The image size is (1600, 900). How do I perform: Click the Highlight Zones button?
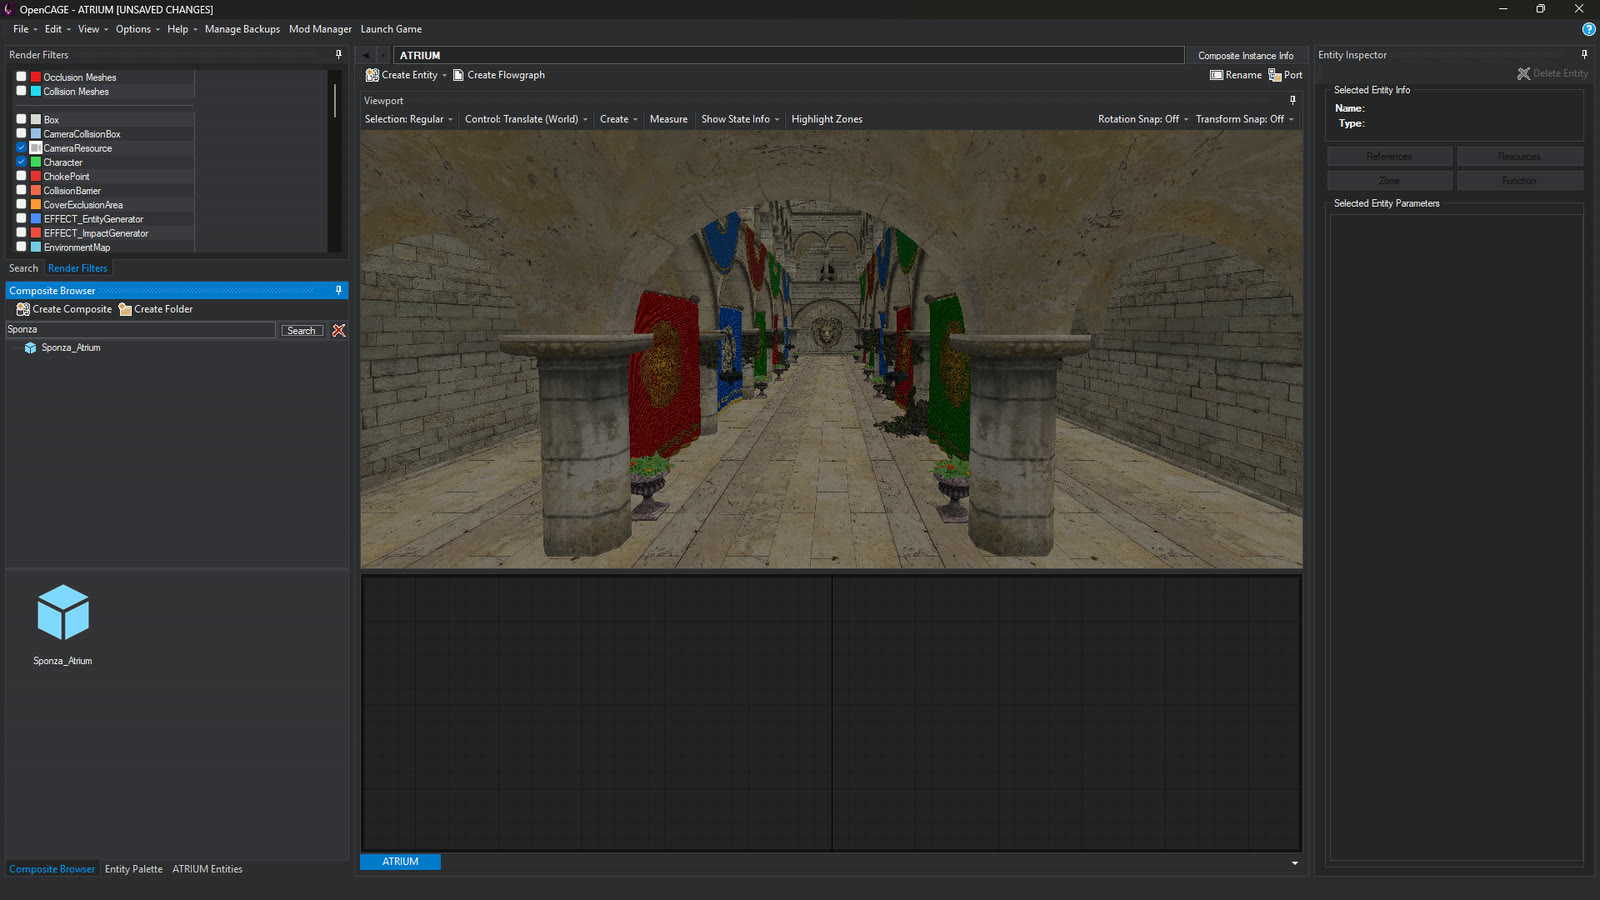click(x=827, y=119)
